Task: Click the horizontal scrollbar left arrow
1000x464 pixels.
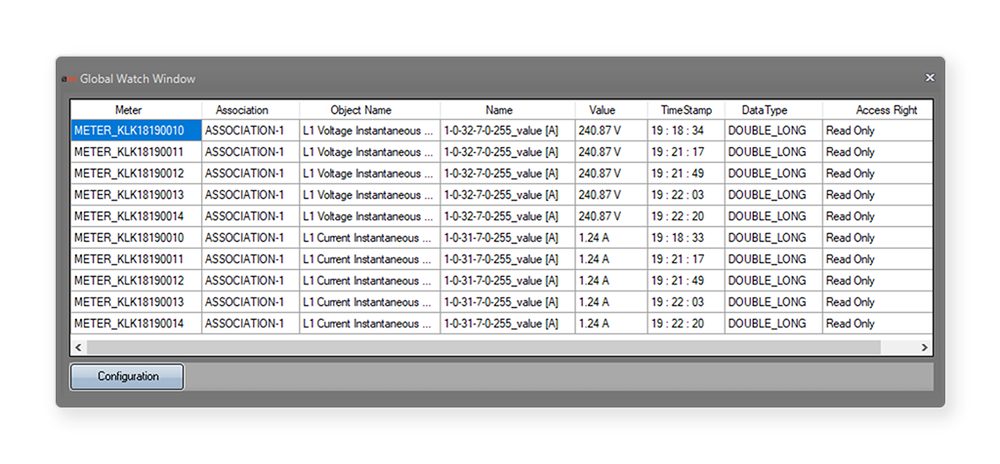Action: tap(77, 348)
